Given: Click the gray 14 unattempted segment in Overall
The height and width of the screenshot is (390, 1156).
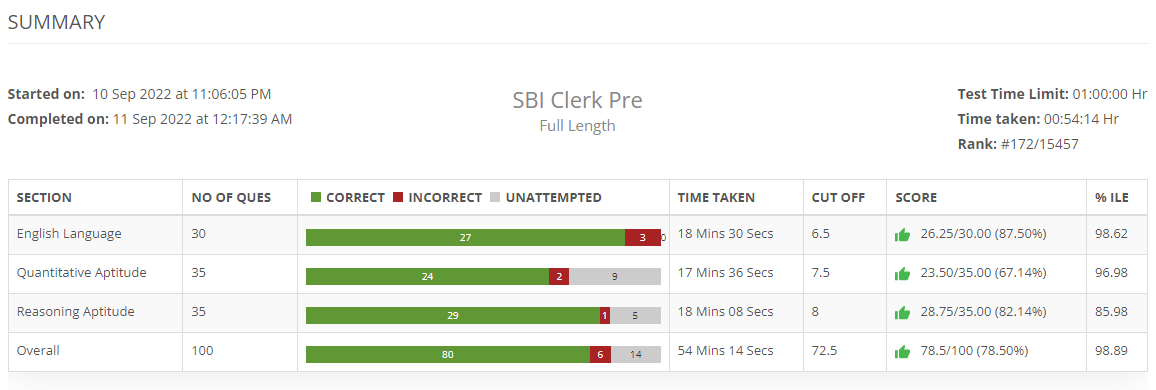Looking at the screenshot, I should click(x=636, y=355).
